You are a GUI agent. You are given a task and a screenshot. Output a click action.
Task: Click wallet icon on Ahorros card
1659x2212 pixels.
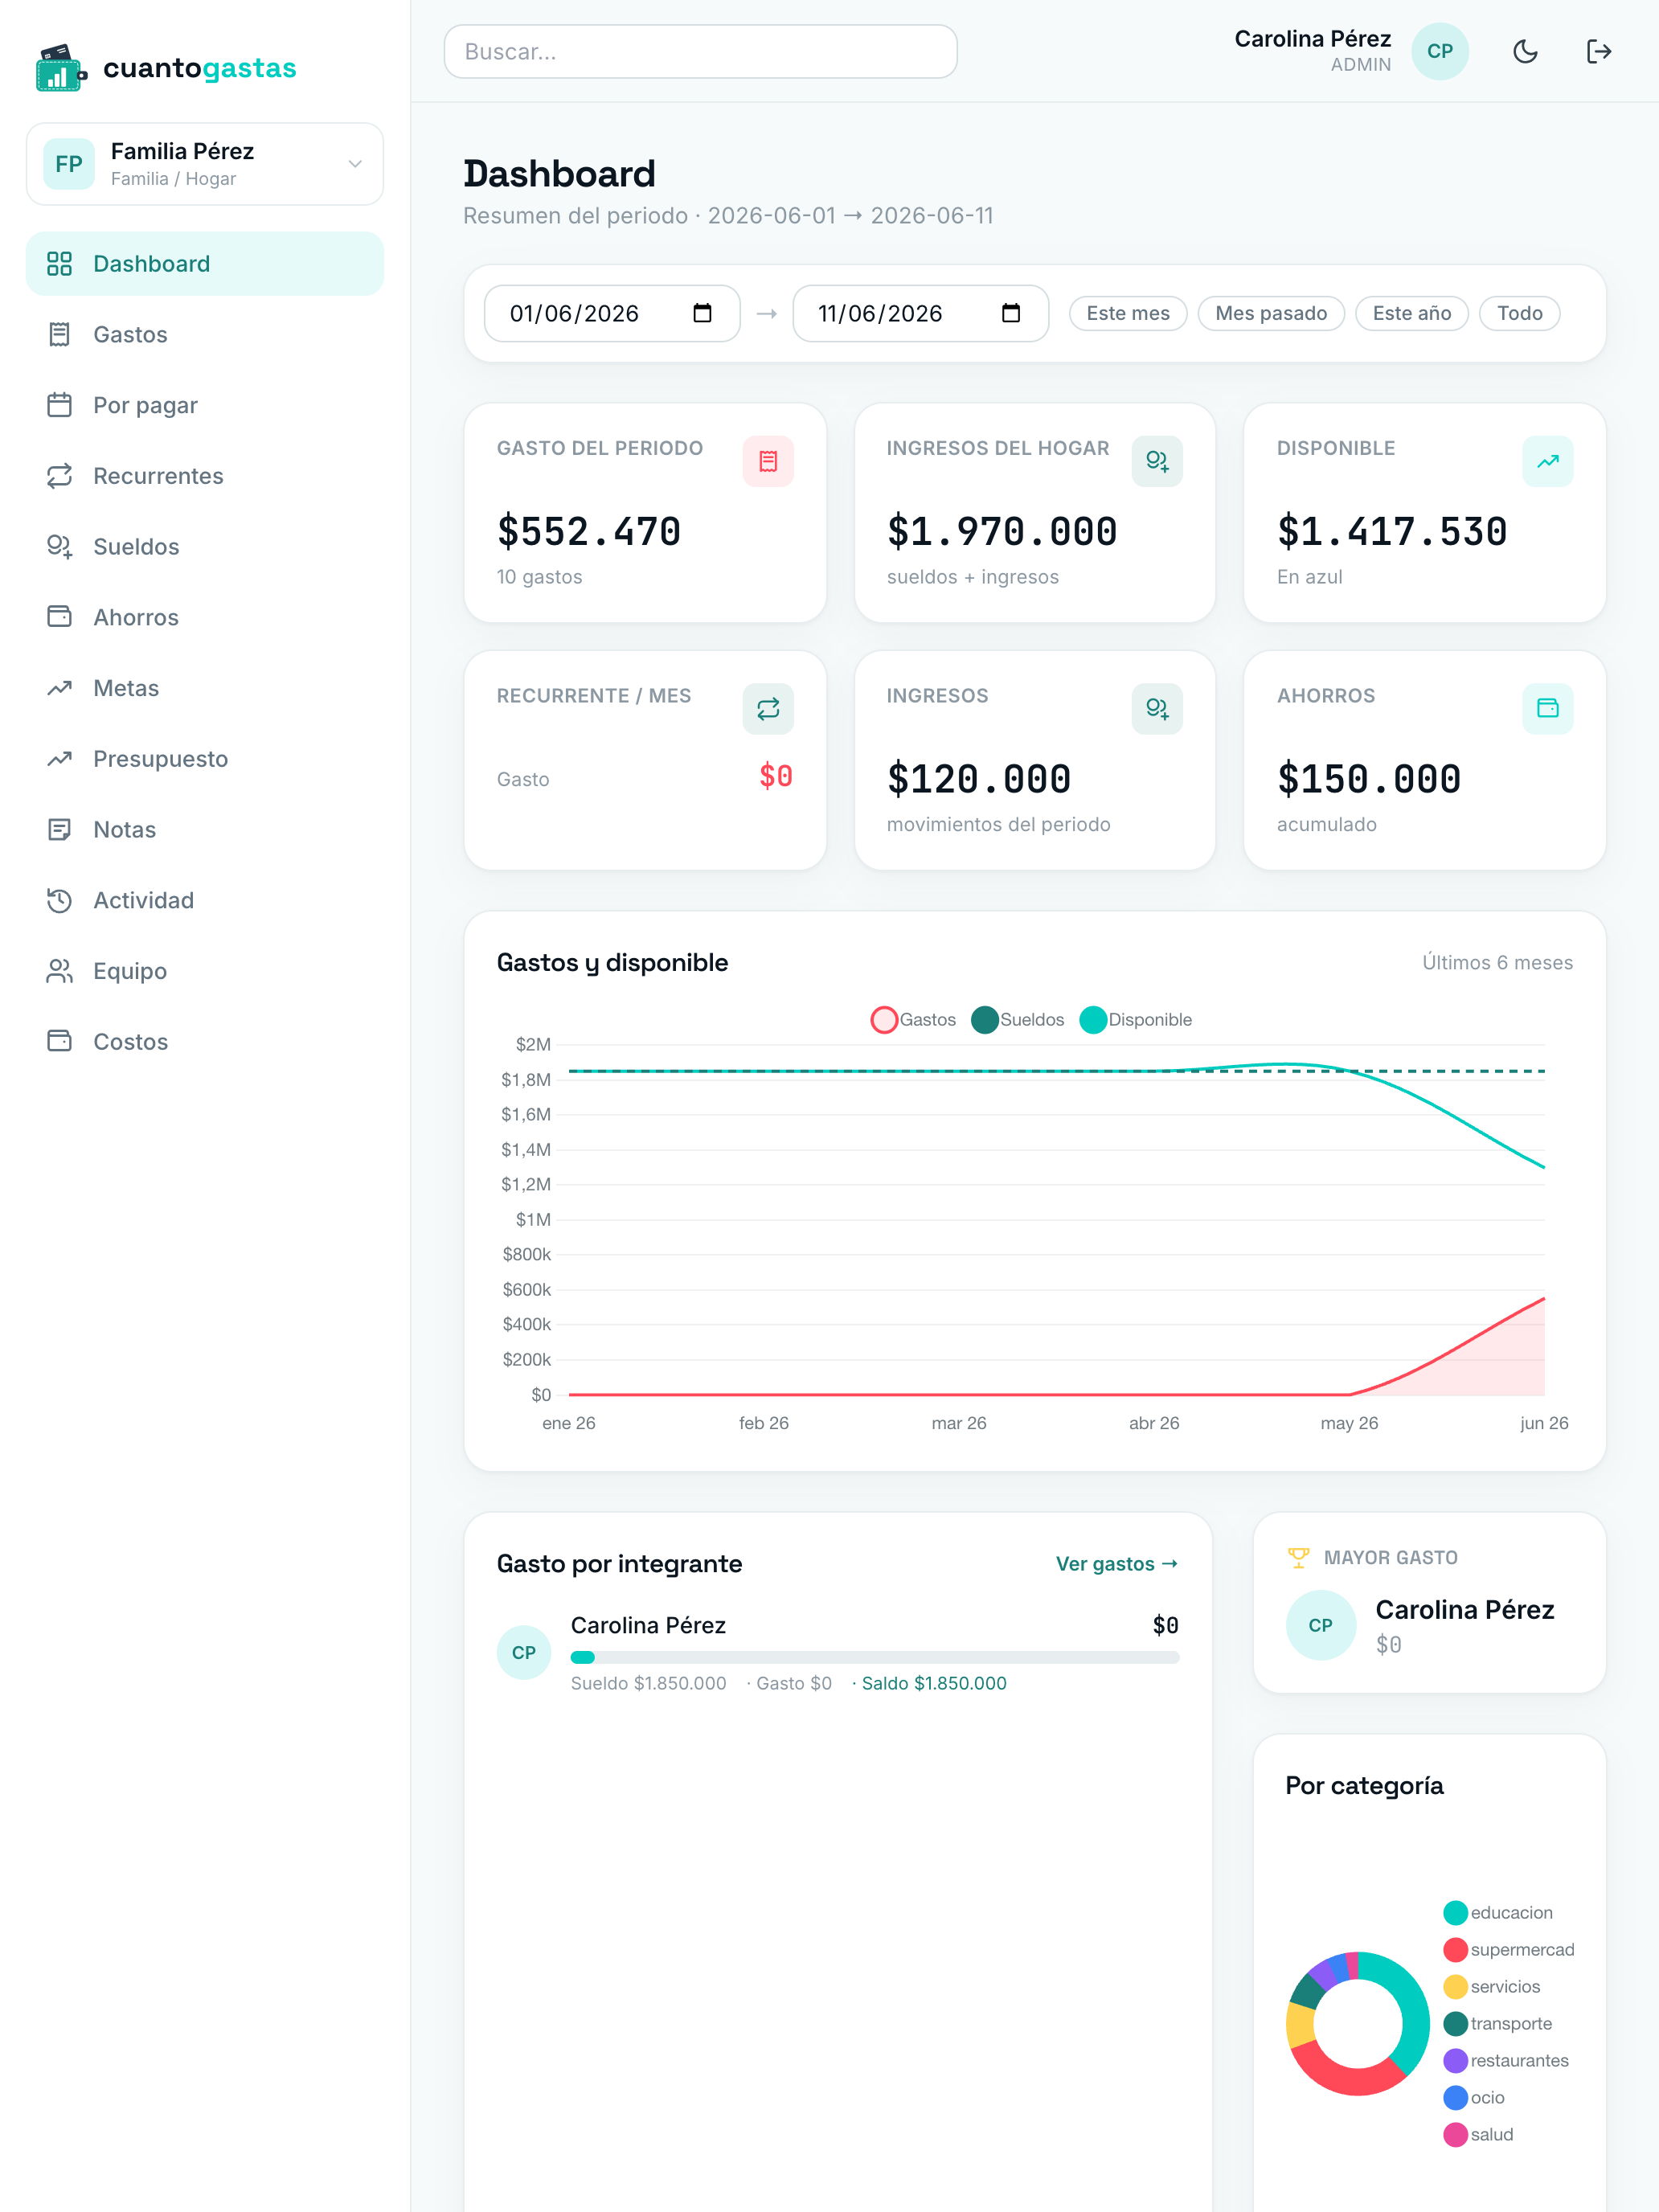pyautogui.click(x=1547, y=709)
